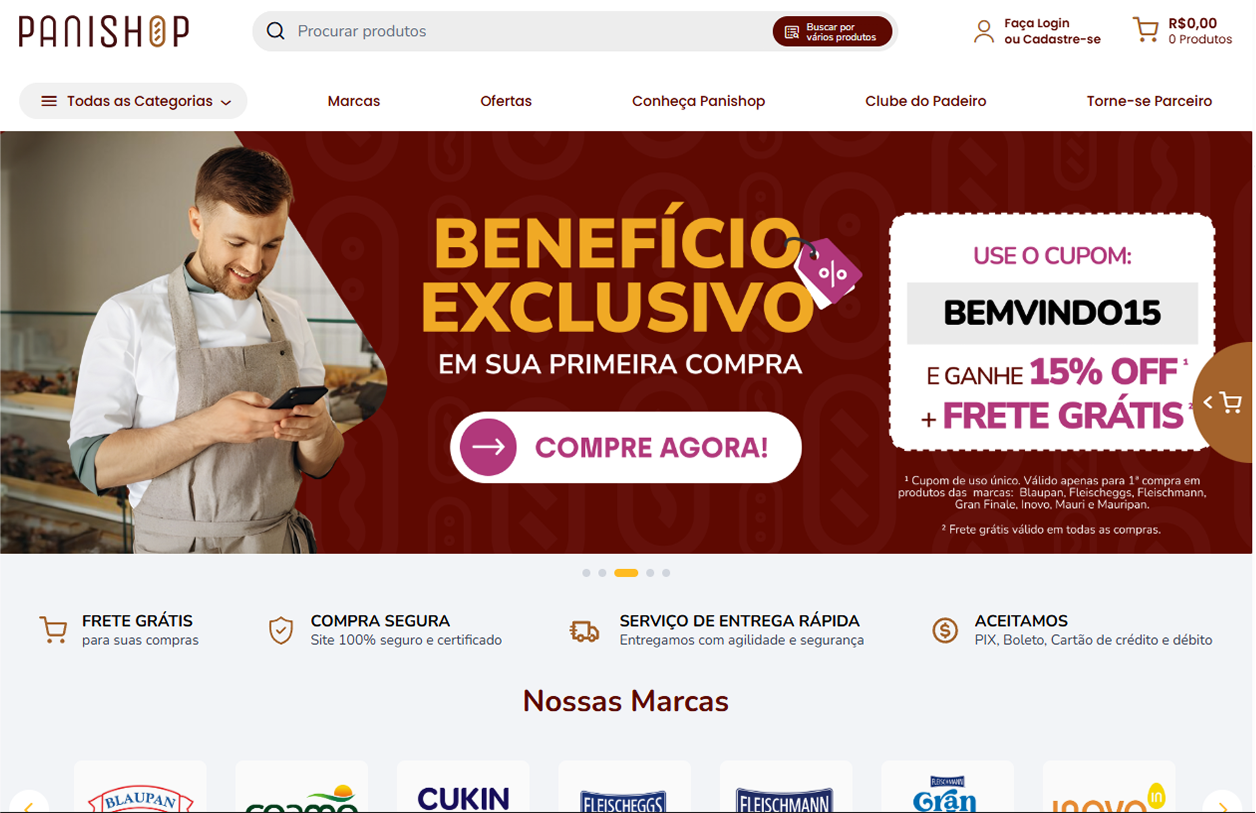The image size is (1256, 813).
Task: Click the arrow icon in Compre Agora
Action: pyautogui.click(x=488, y=446)
